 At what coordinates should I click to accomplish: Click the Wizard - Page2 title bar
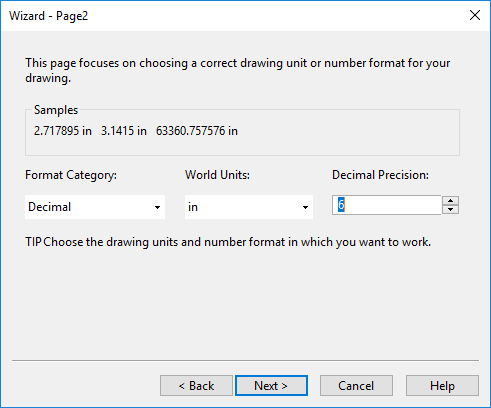click(x=233, y=16)
